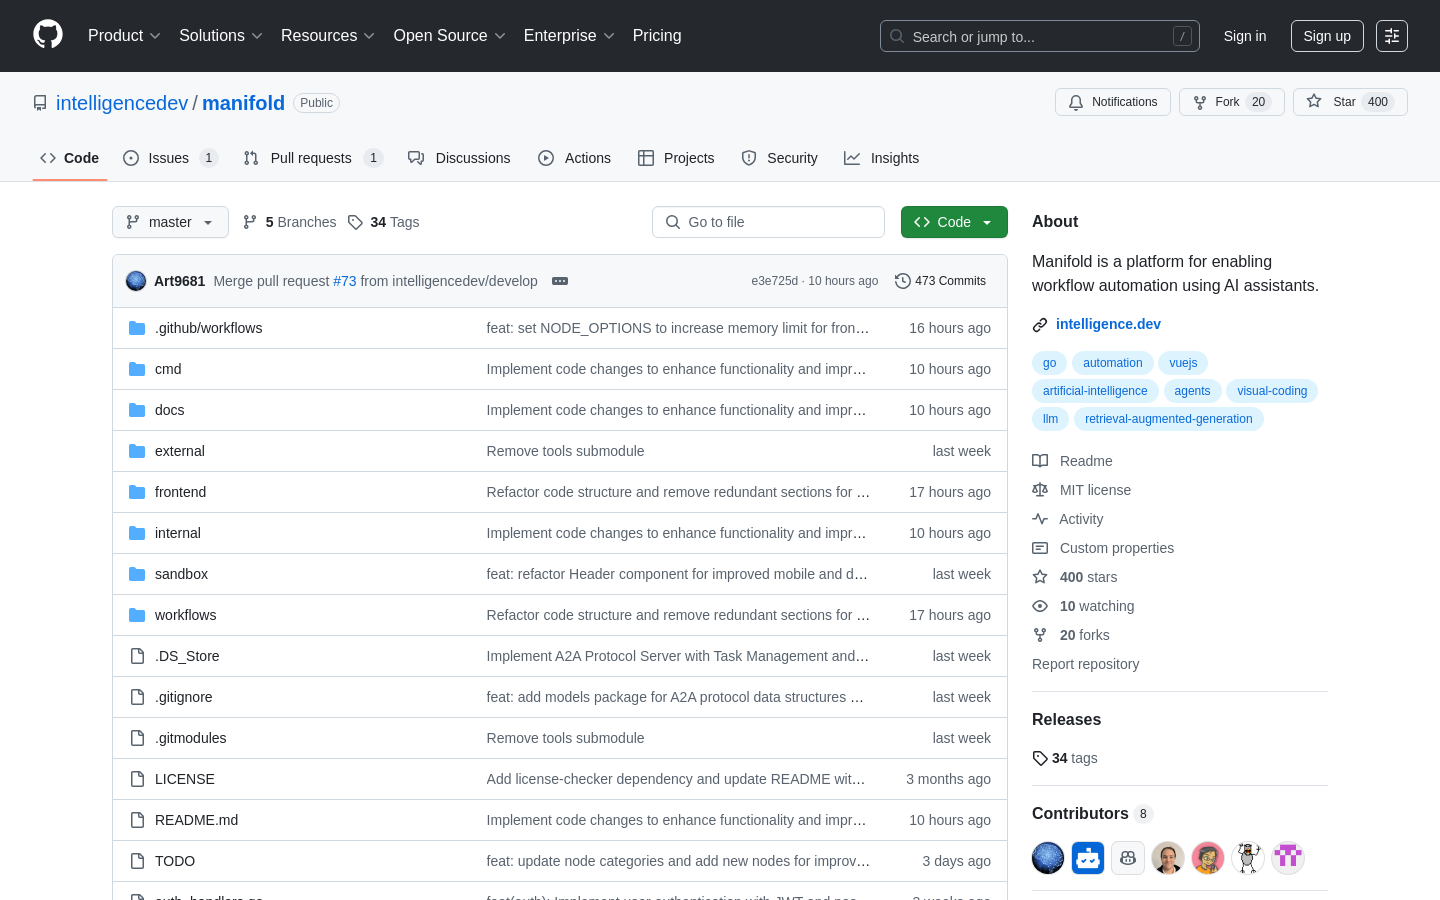Open the Pricing page
Screen dimensions: 1440x900
click(657, 36)
